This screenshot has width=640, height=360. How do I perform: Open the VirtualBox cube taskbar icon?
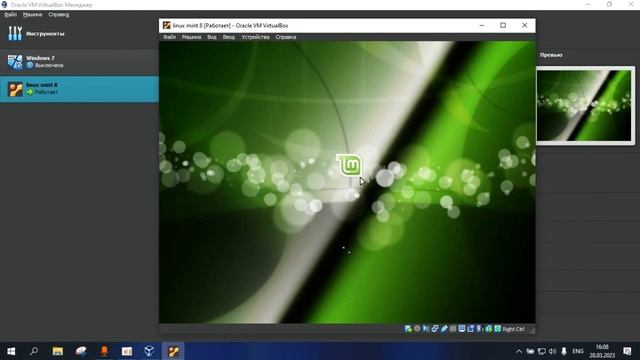click(x=149, y=351)
